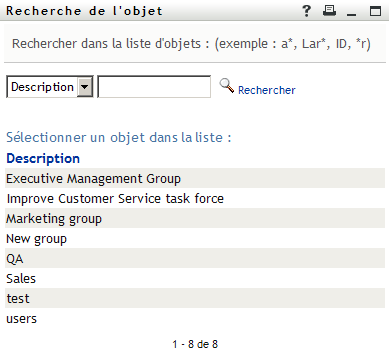
Task: Select Executive Management Group from list
Action: (195, 178)
